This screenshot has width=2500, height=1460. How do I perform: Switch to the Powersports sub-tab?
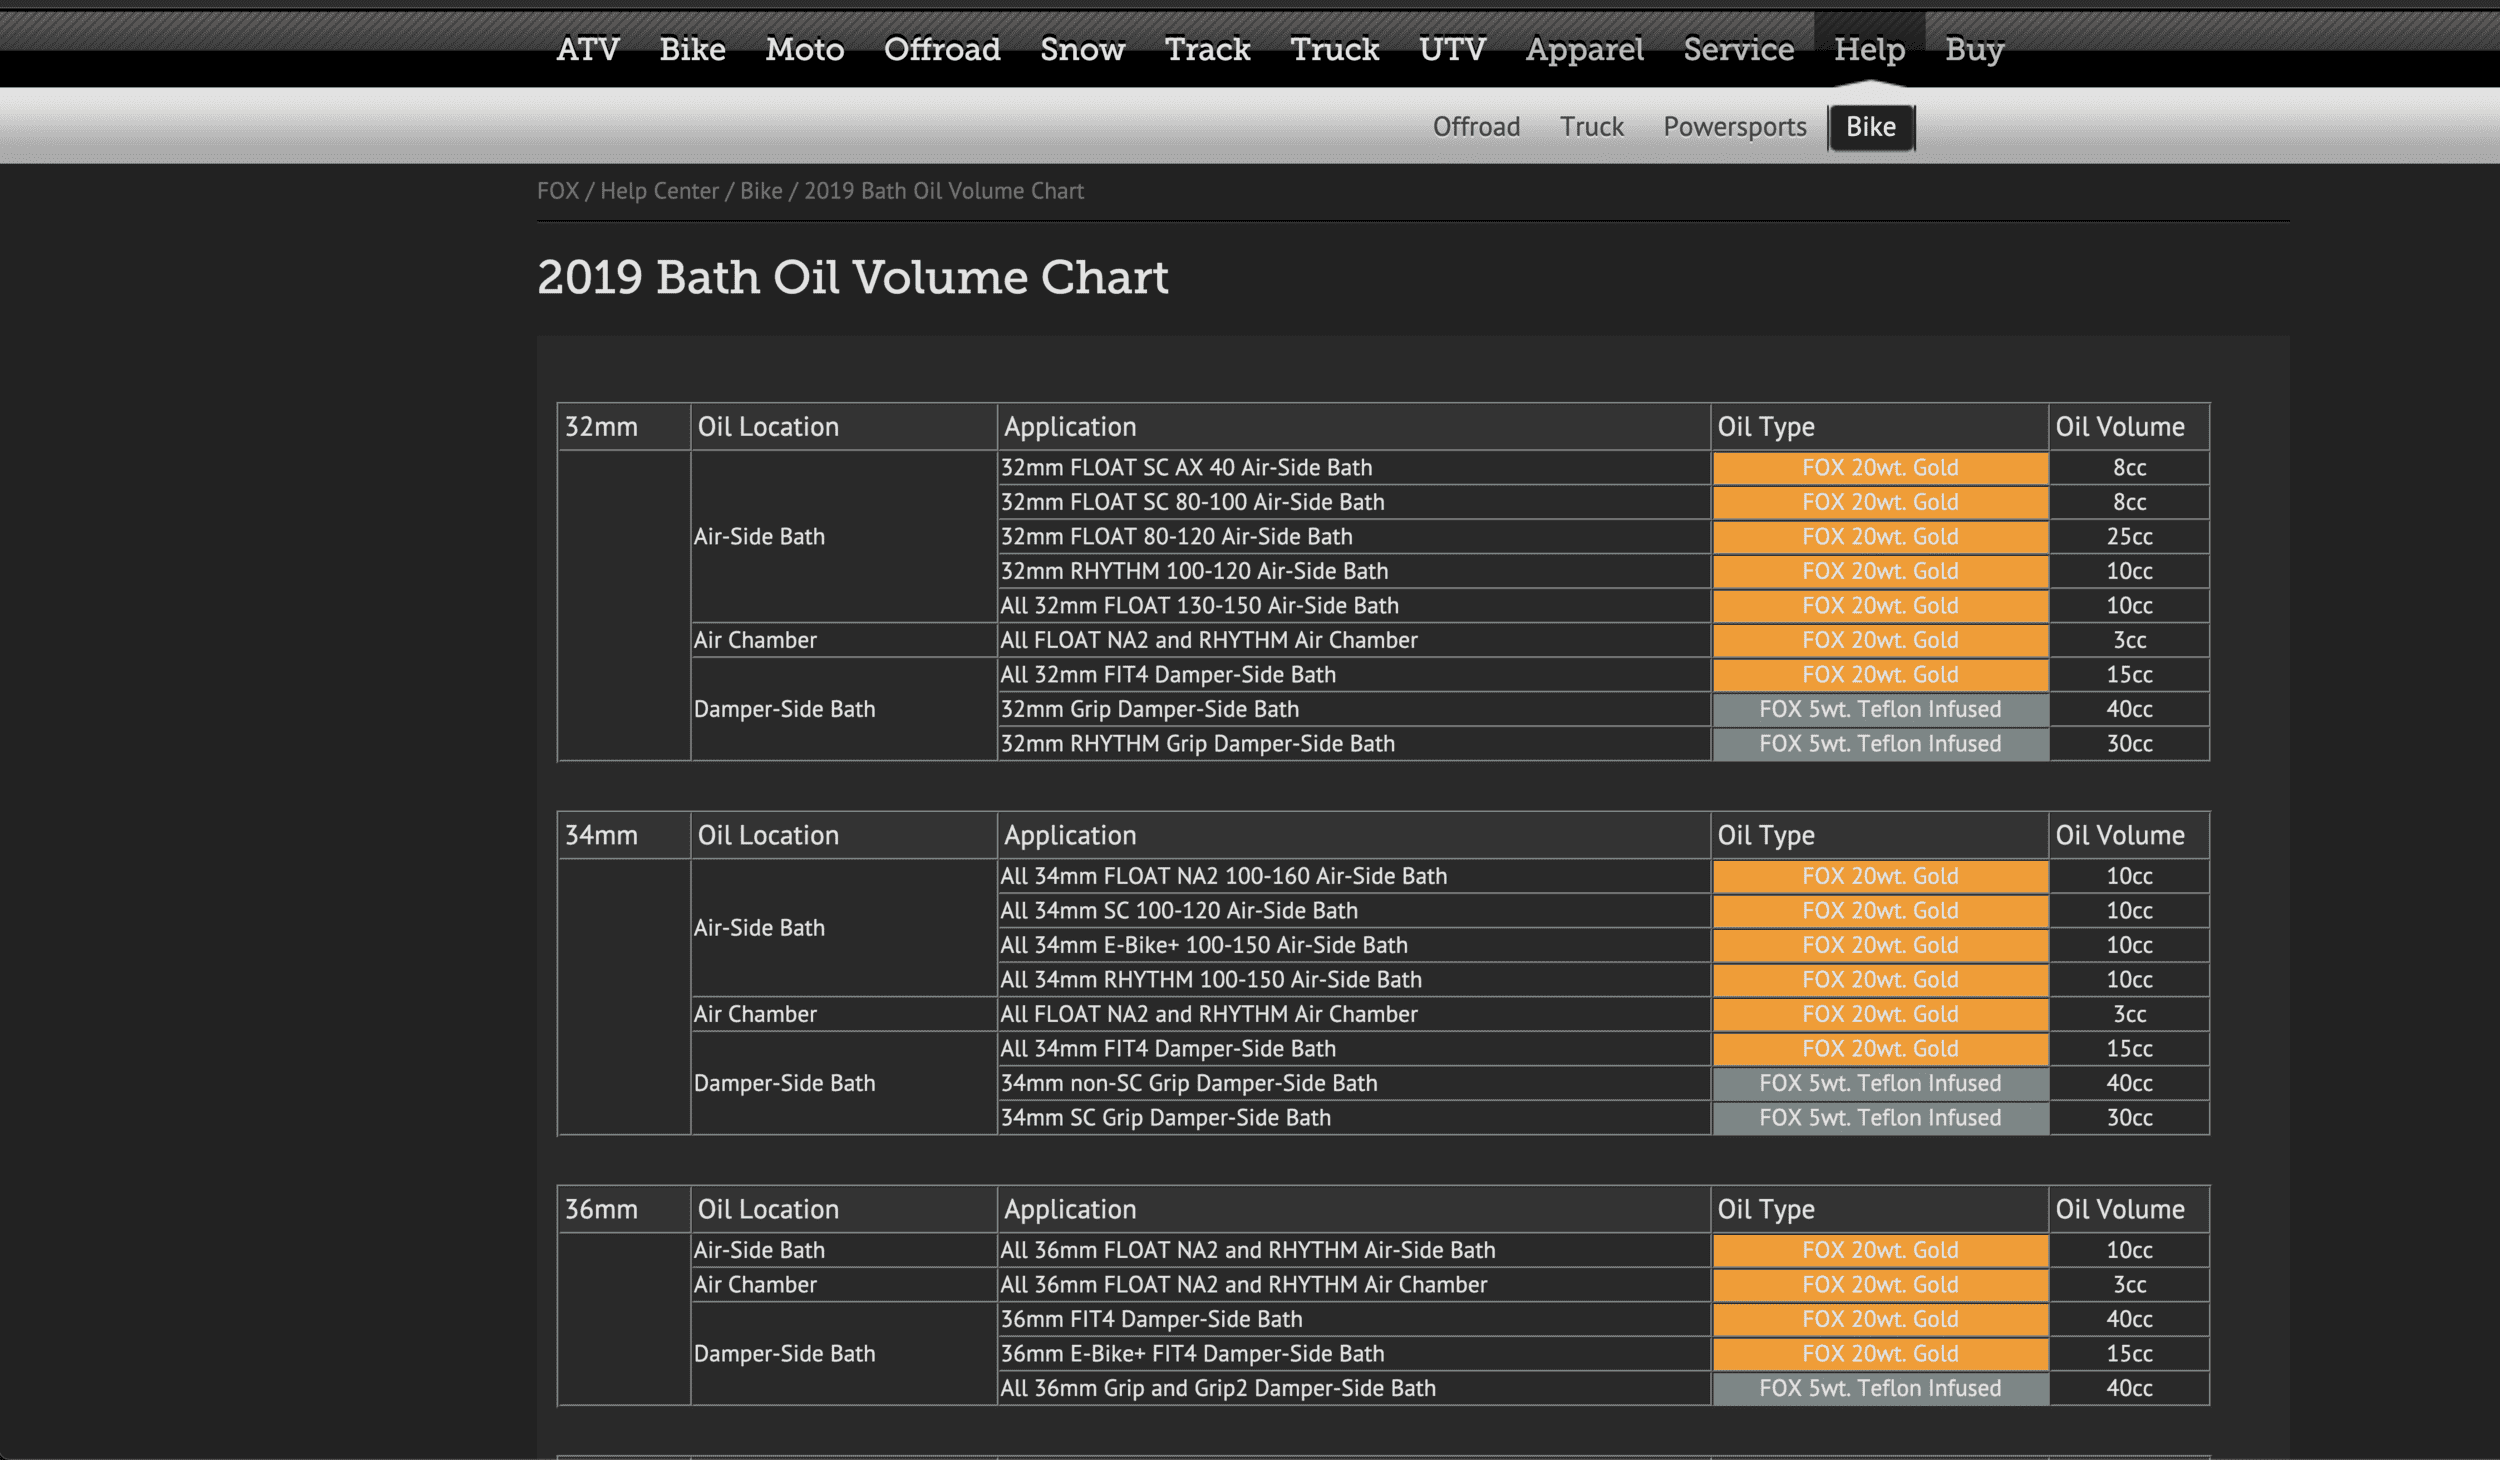tap(1734, 127)
